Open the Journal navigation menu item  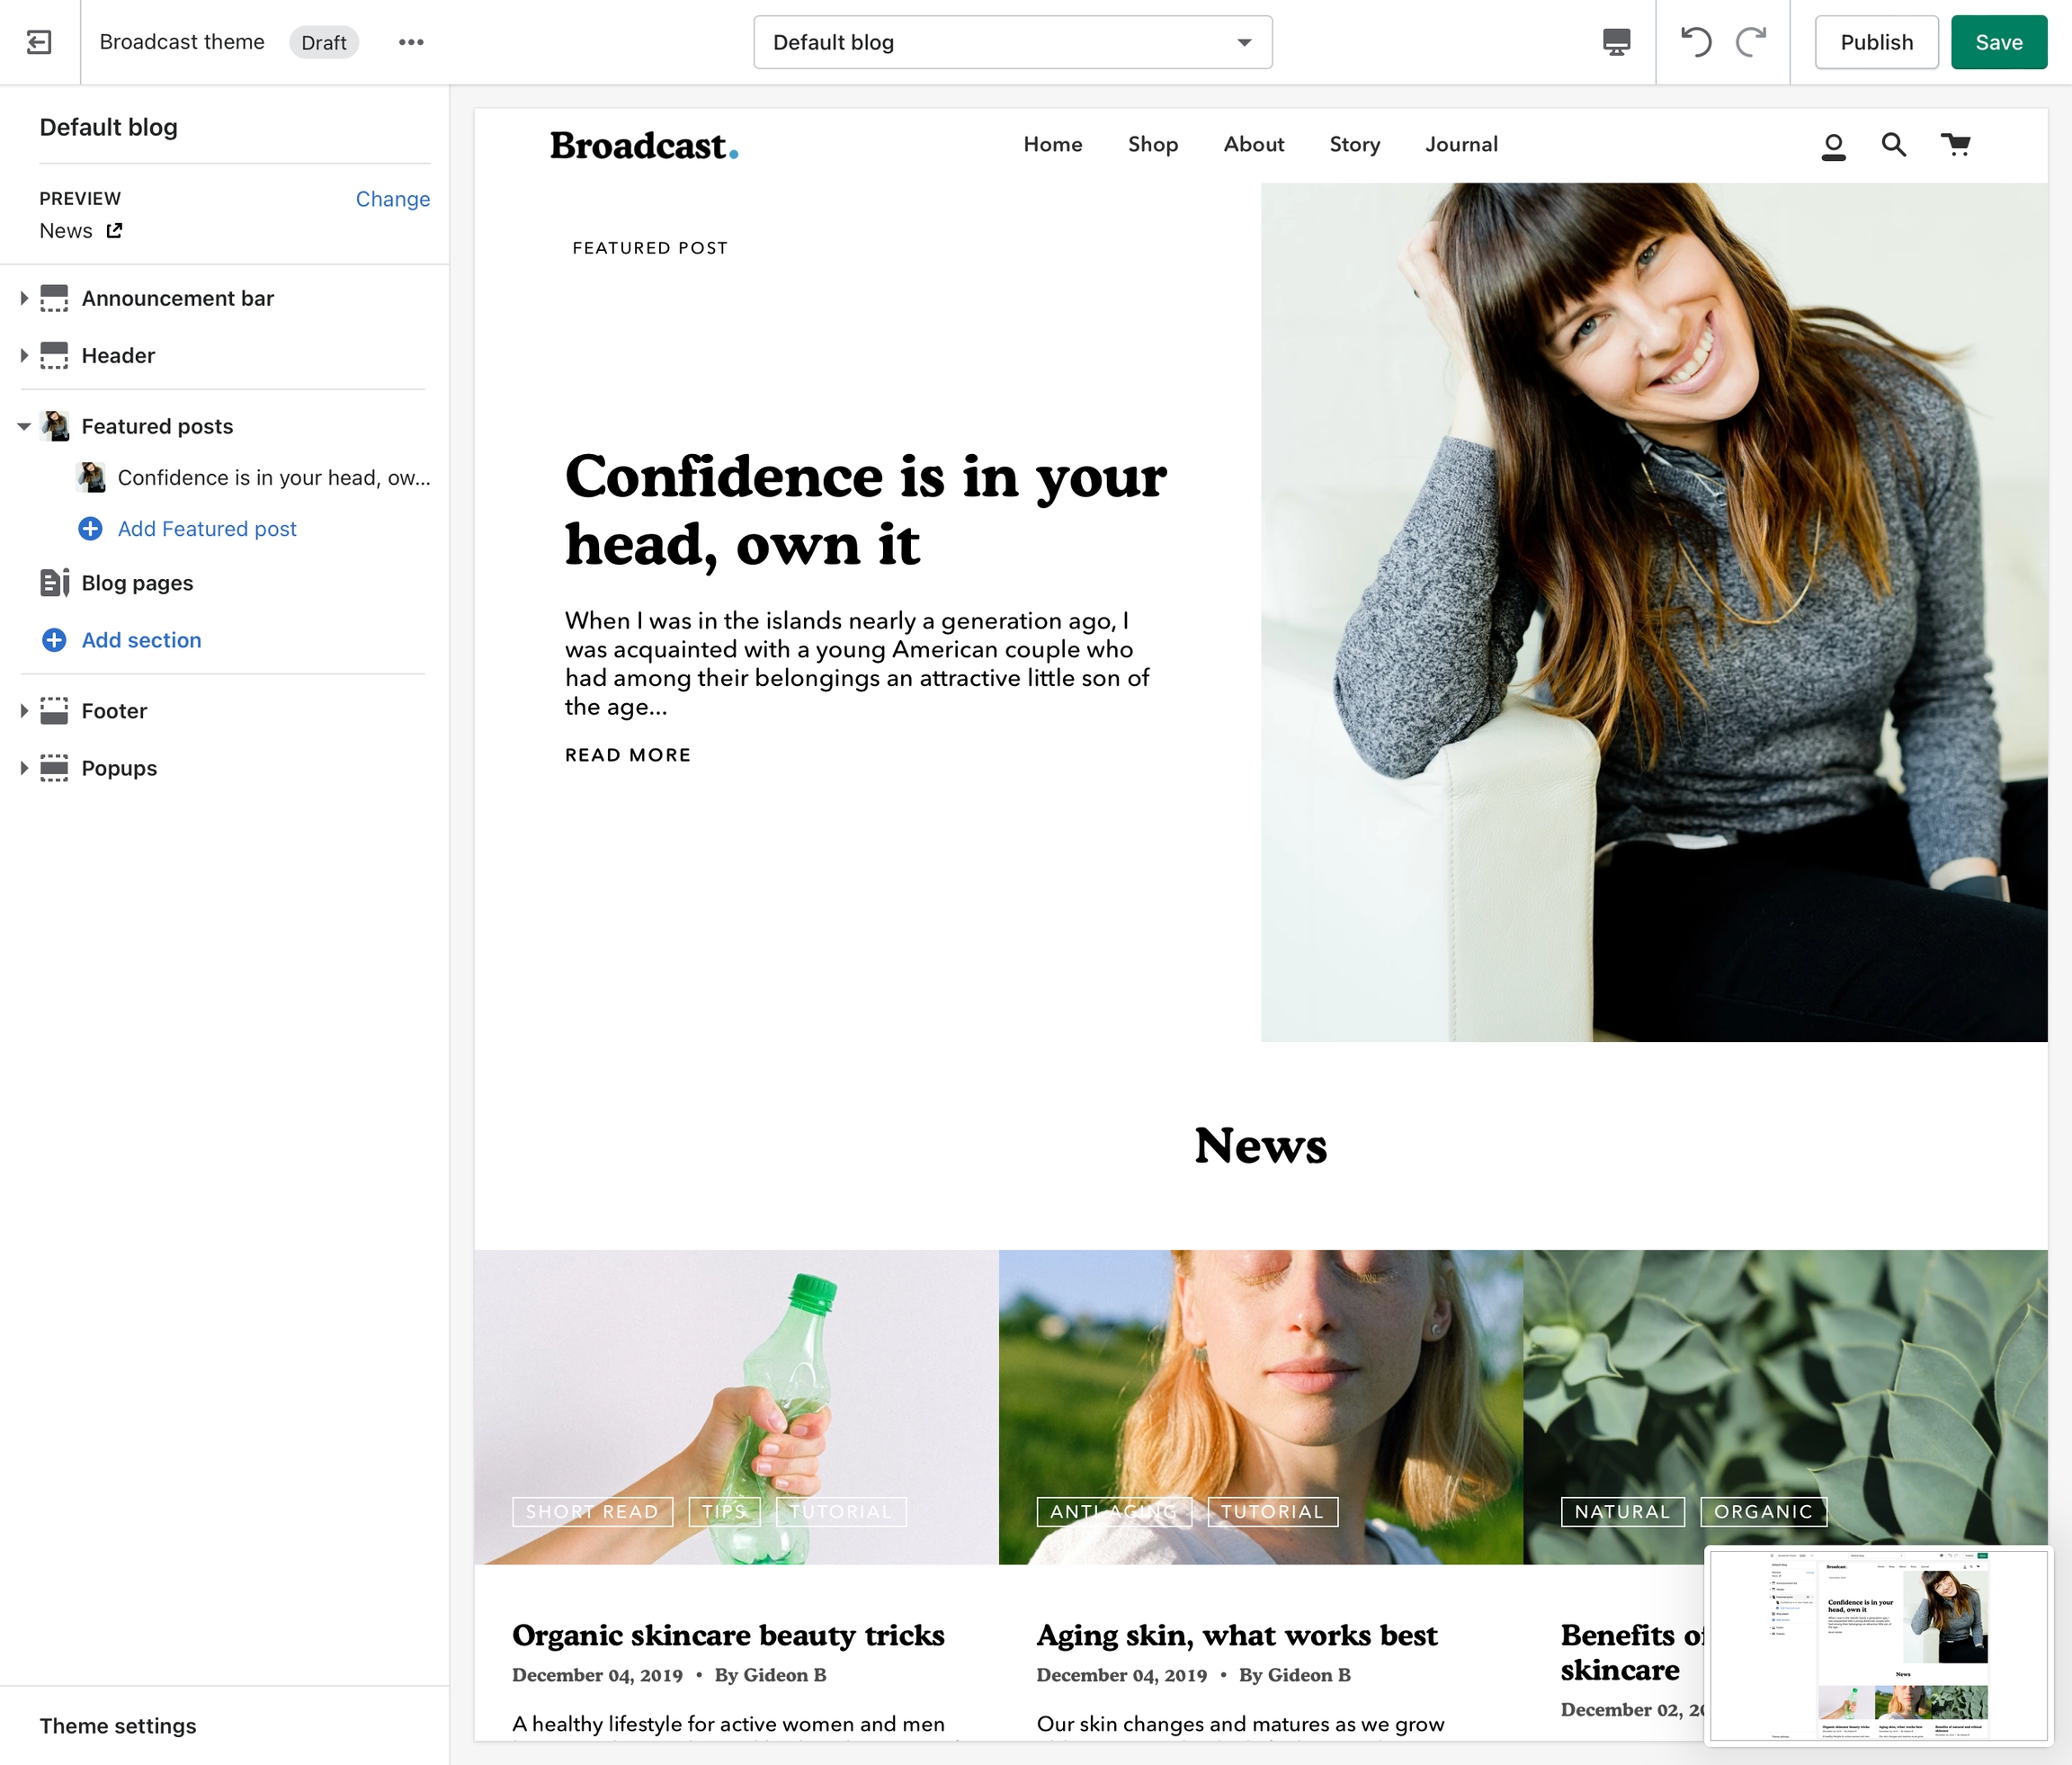pyautogui.click(x=1461, y=144)
